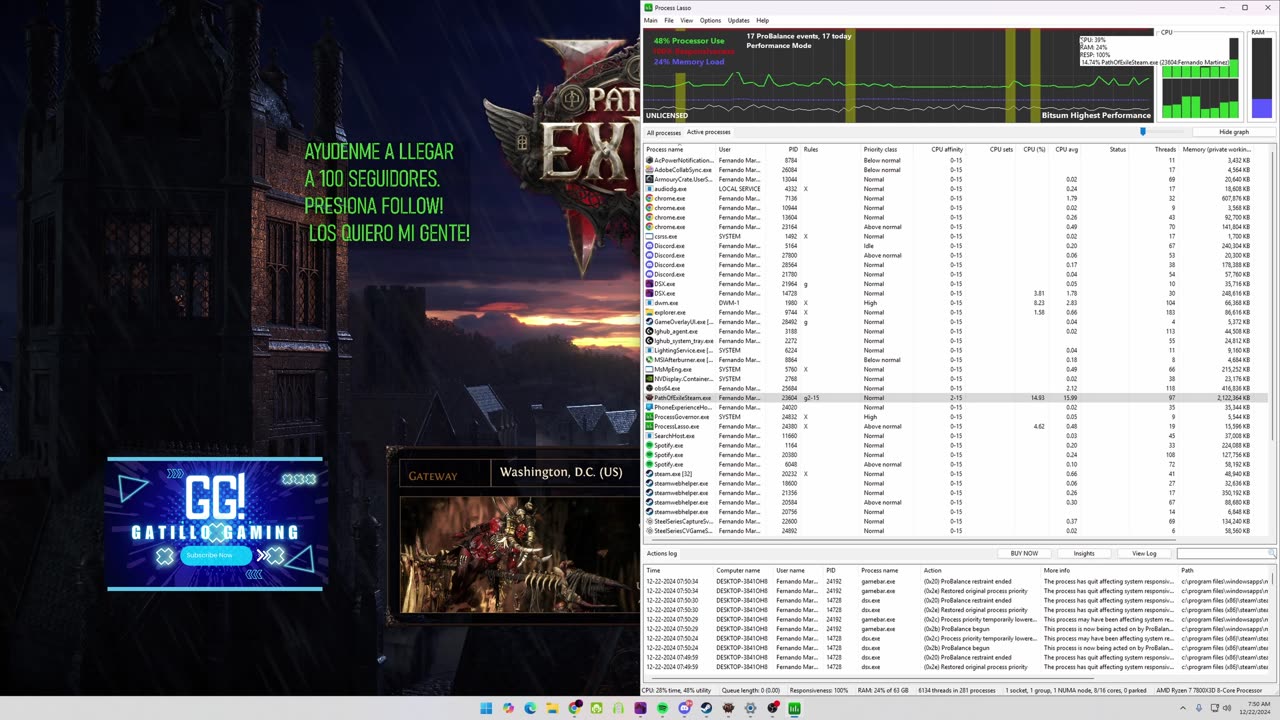Open the Windows Start button

486,708
